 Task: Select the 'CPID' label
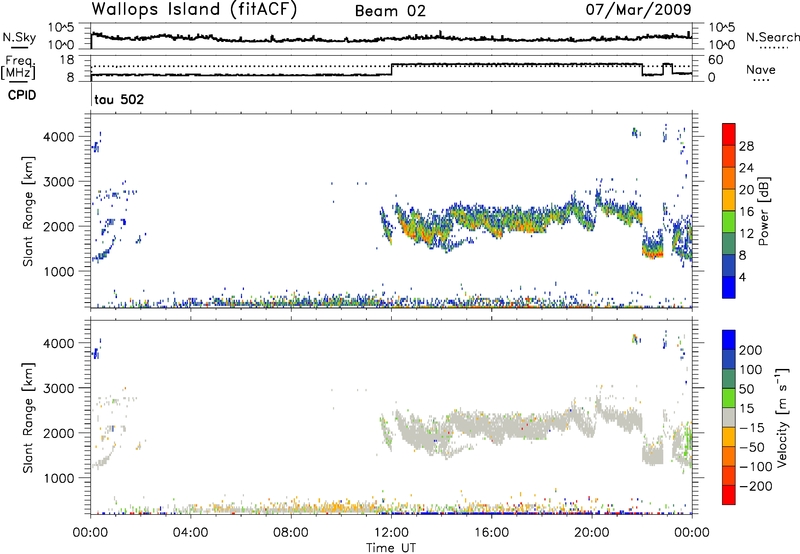pyautogui.click(x=22, y=95)
